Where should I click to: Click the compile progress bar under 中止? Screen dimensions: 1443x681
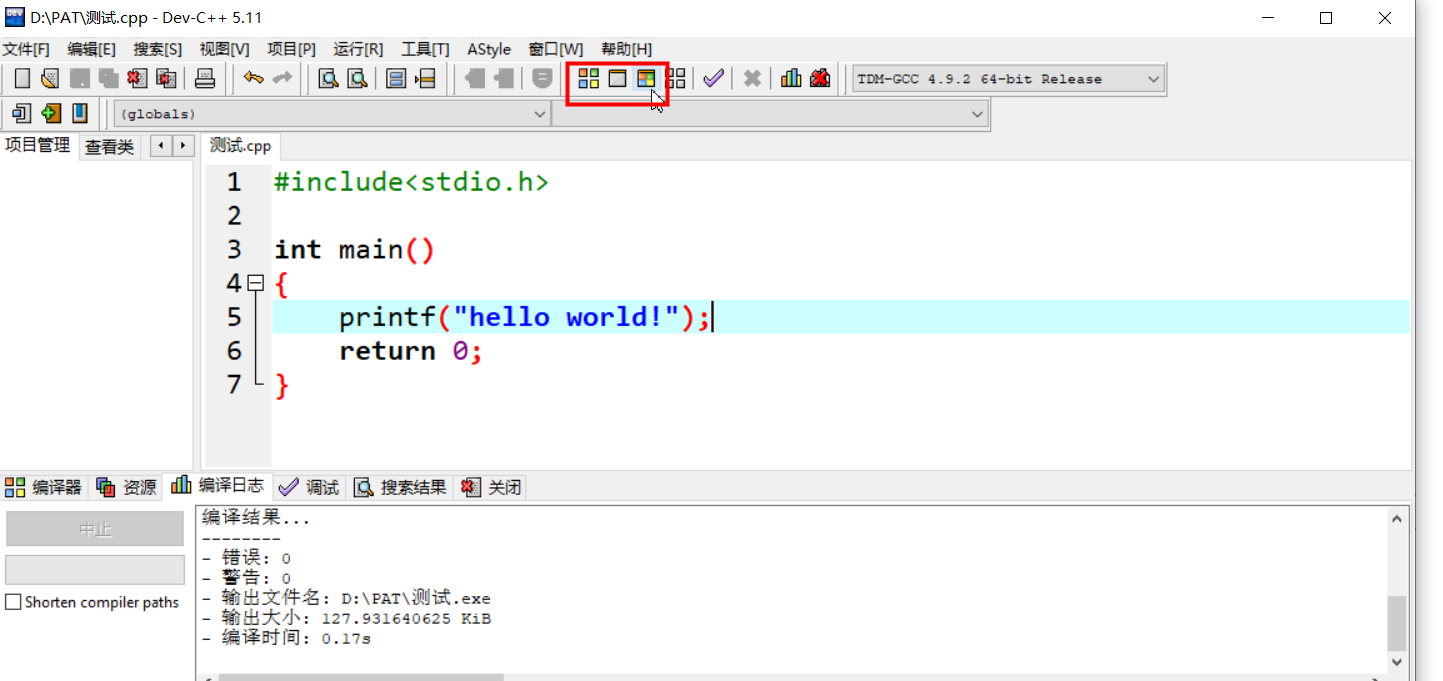pos(95,570)
